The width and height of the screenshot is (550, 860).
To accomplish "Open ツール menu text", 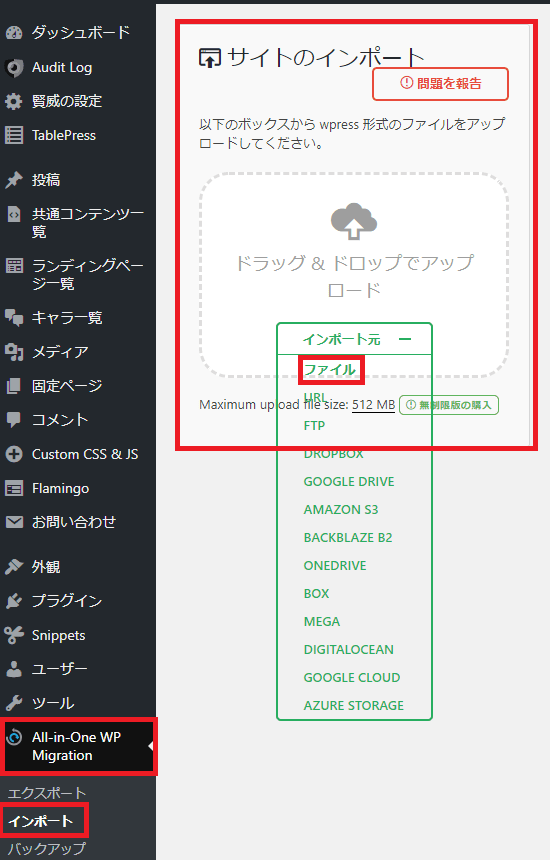I will click(x=53, y=703).
